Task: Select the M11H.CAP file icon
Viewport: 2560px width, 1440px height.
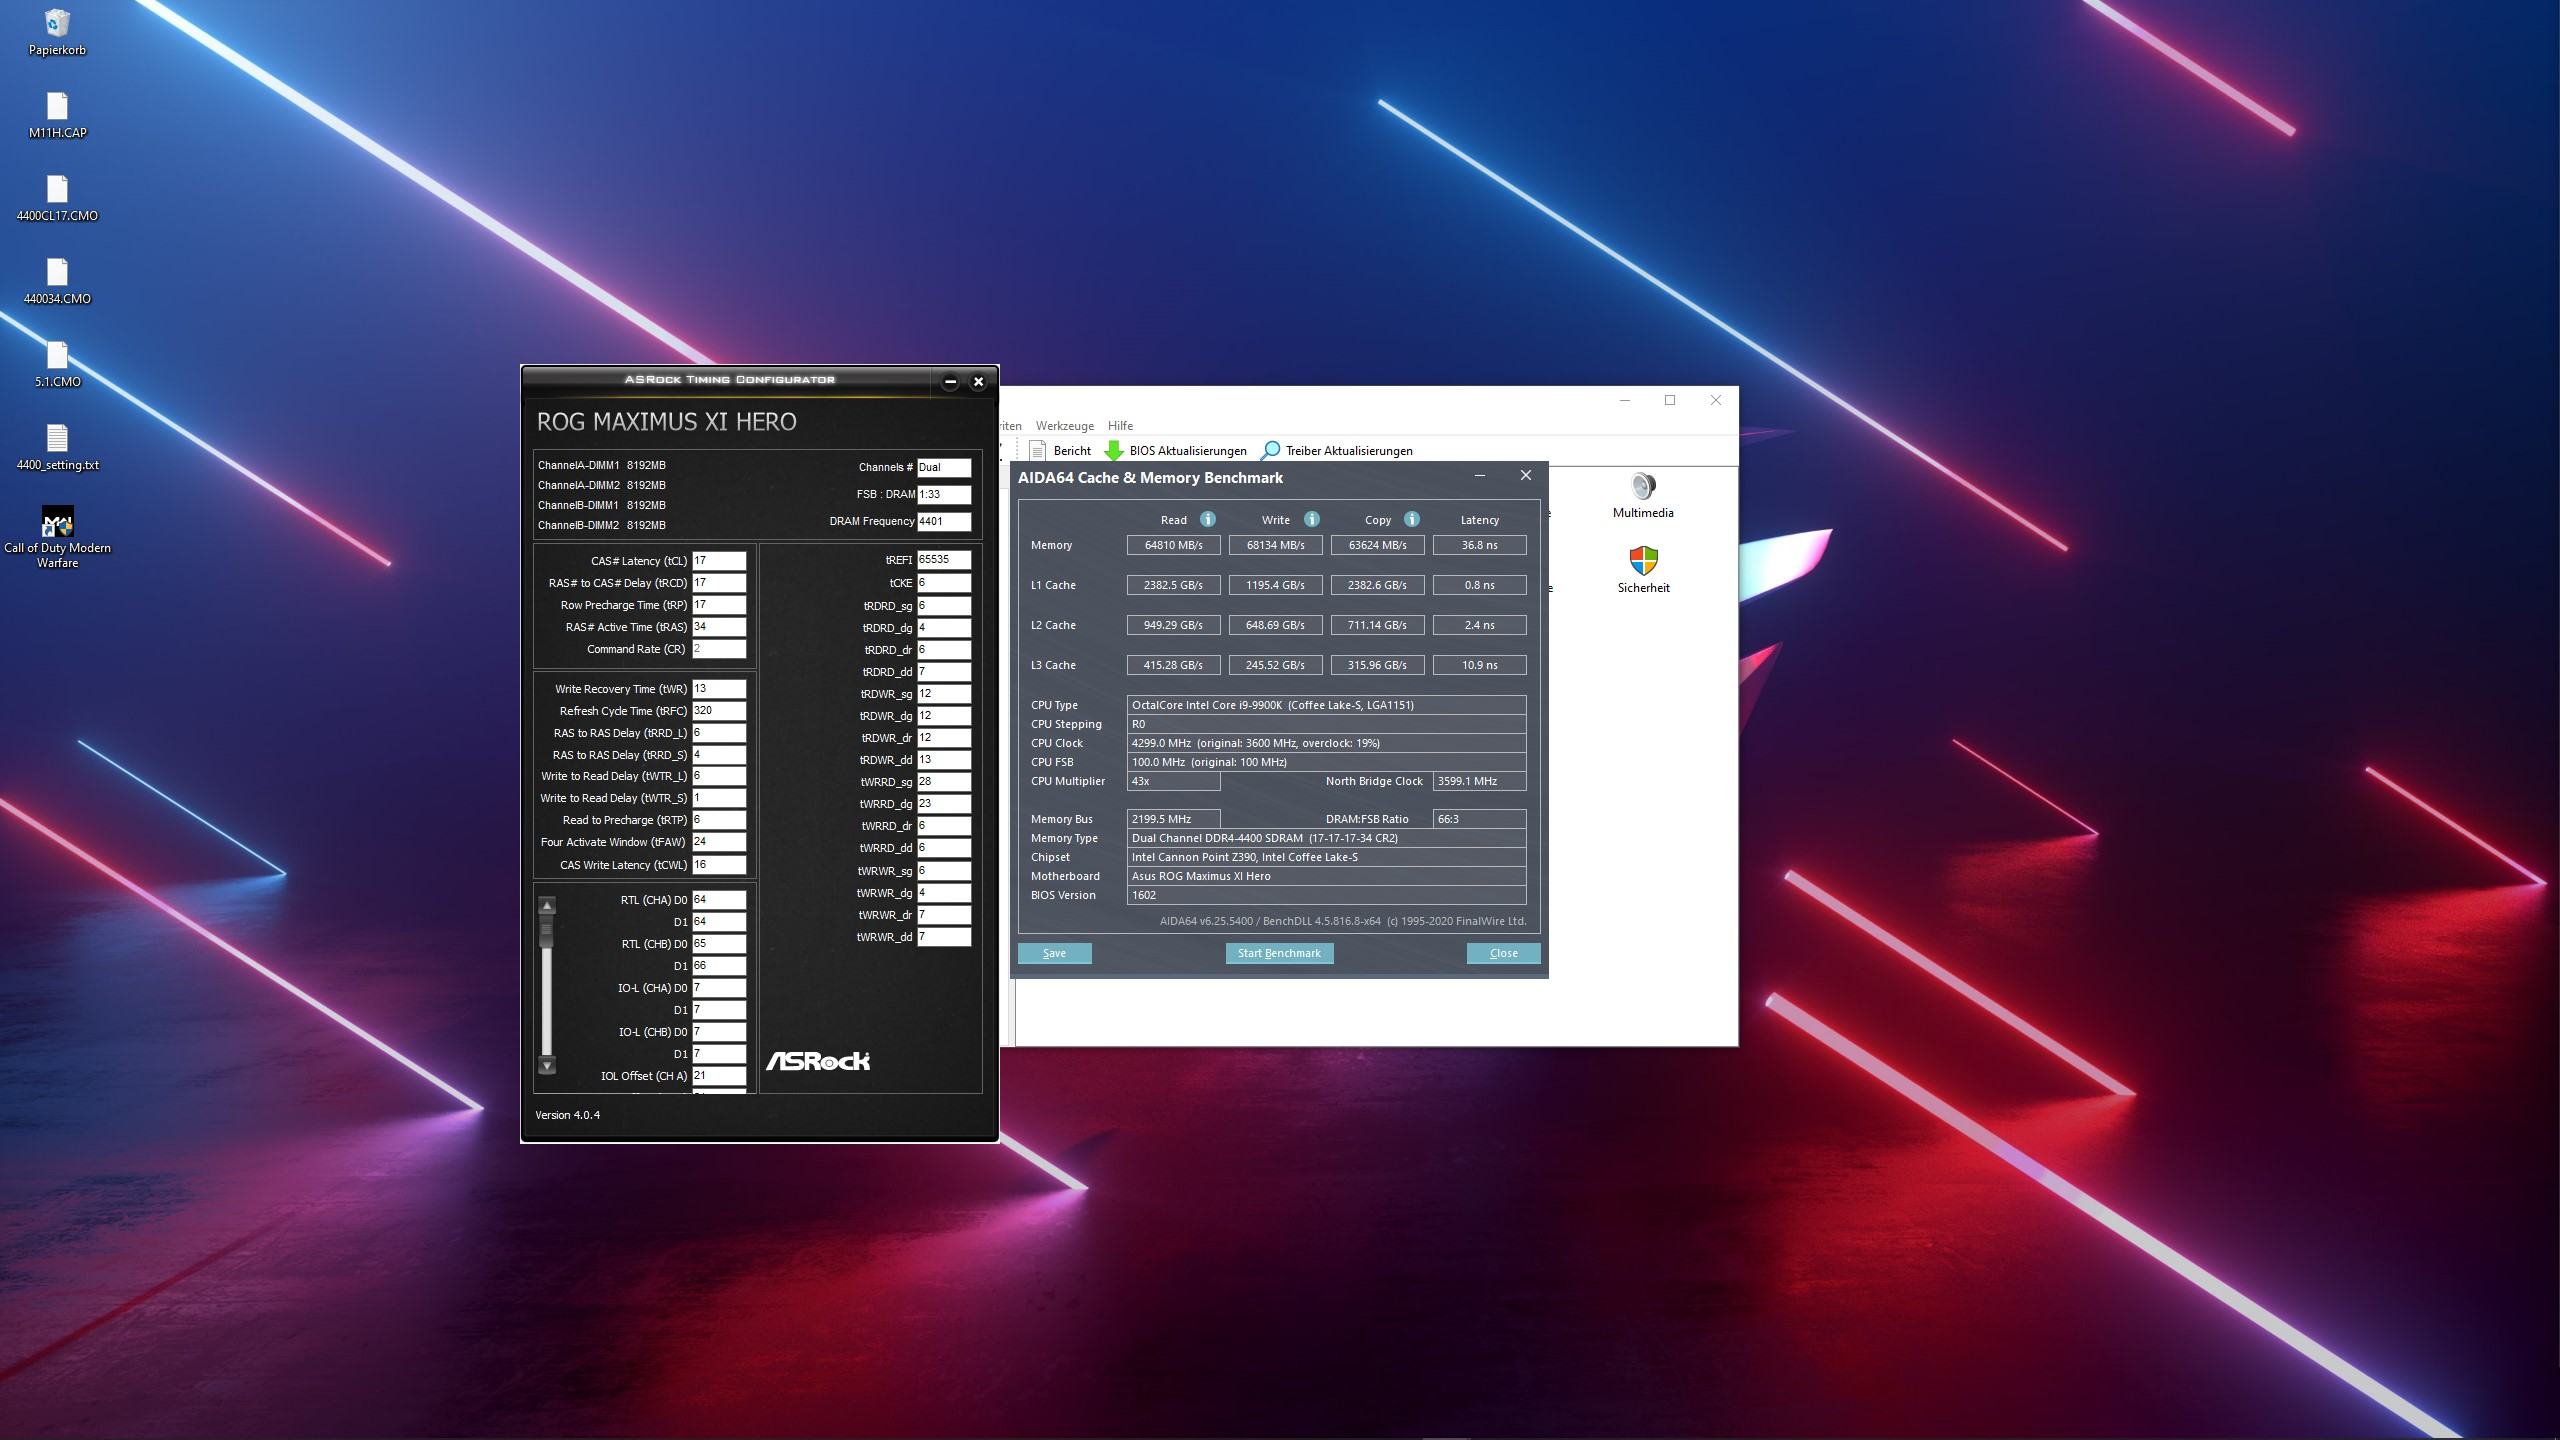Action: coord(57,107)
